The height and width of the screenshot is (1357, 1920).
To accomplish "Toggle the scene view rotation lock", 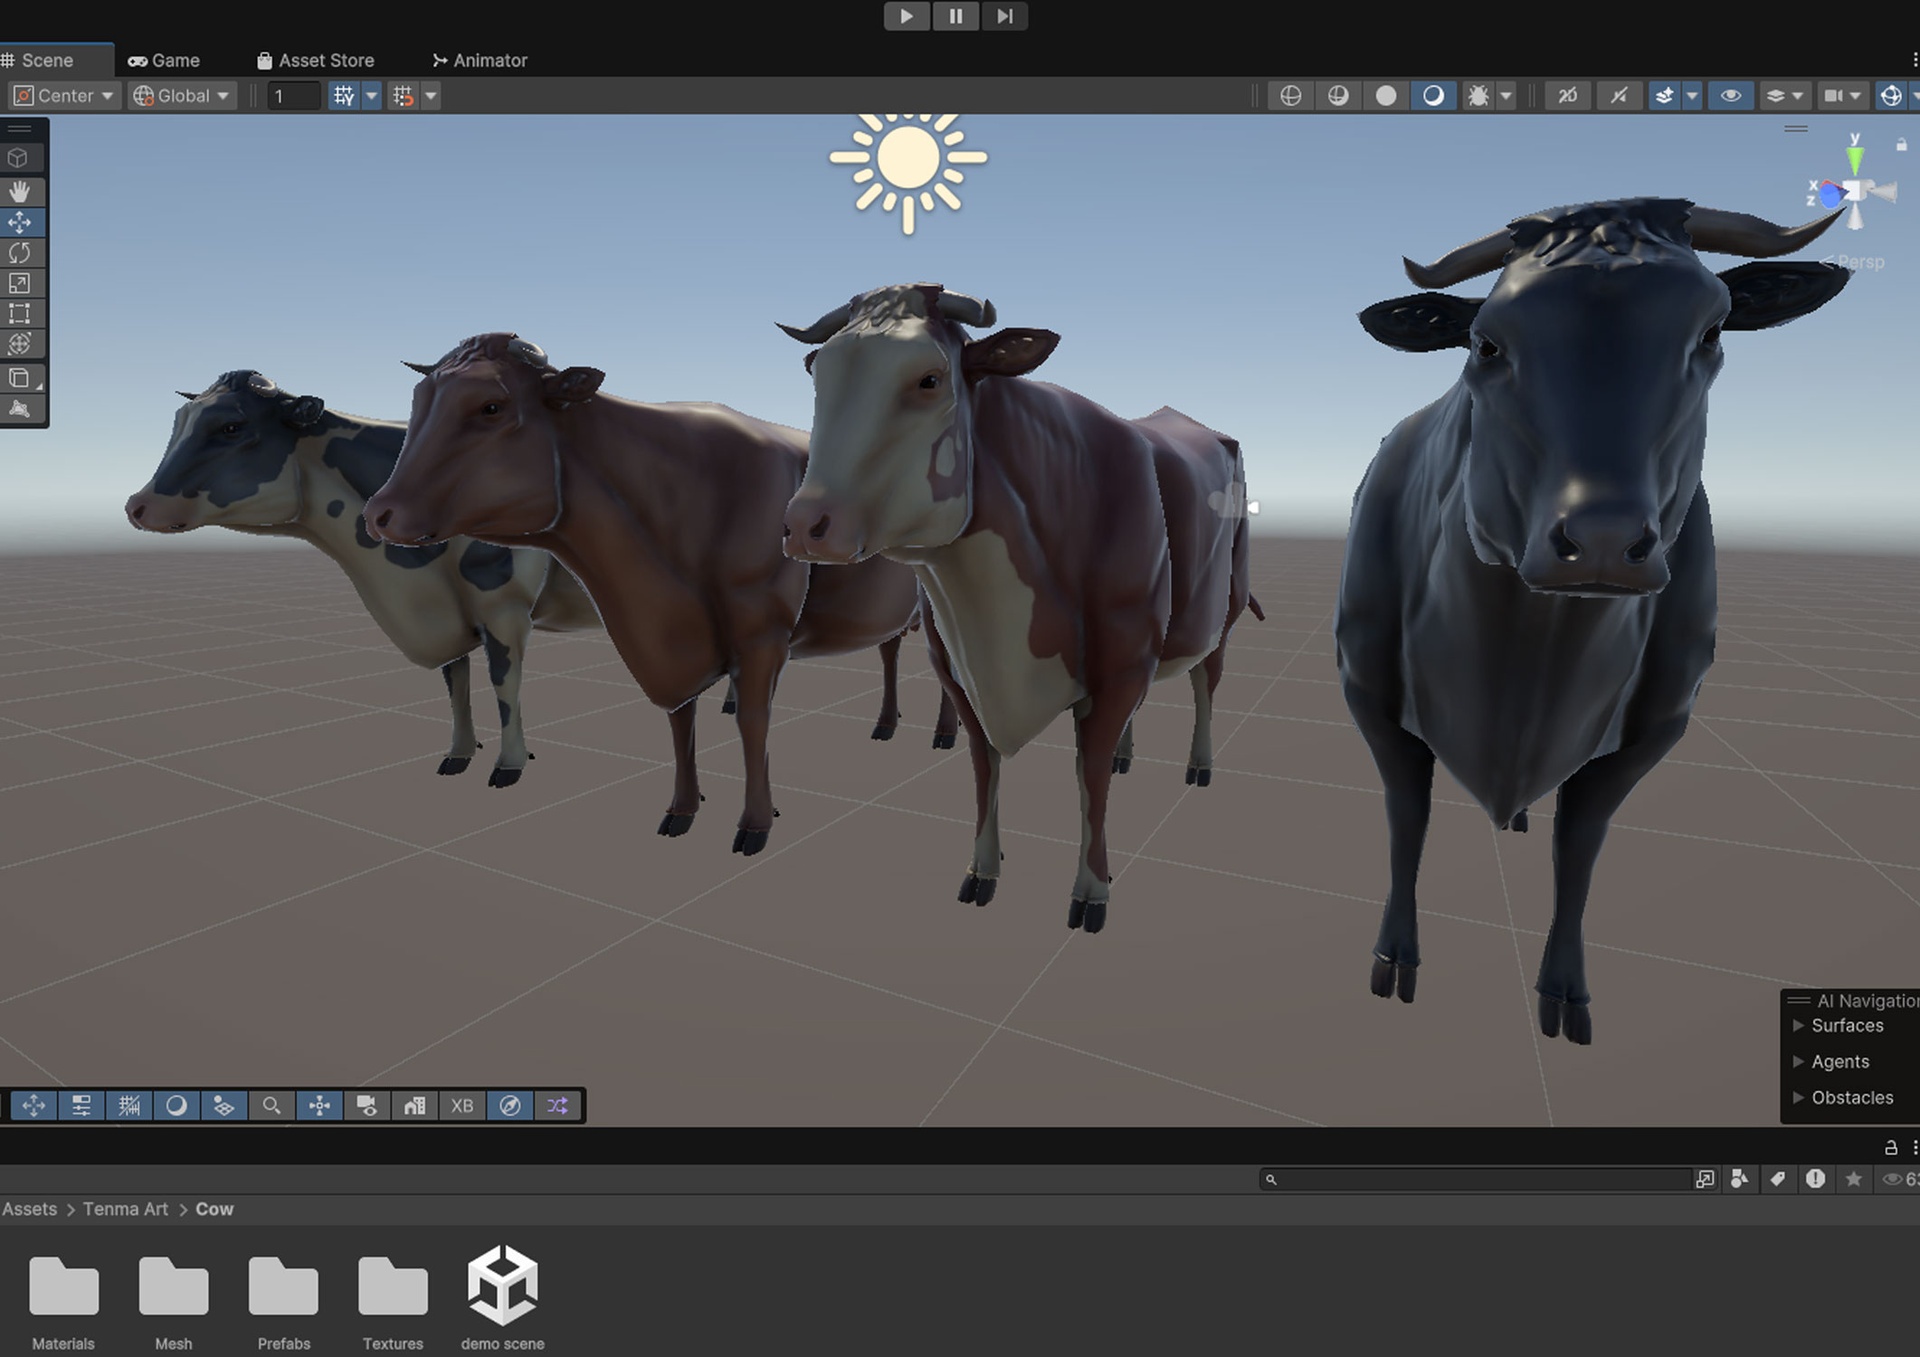I will click(1901, 145).
